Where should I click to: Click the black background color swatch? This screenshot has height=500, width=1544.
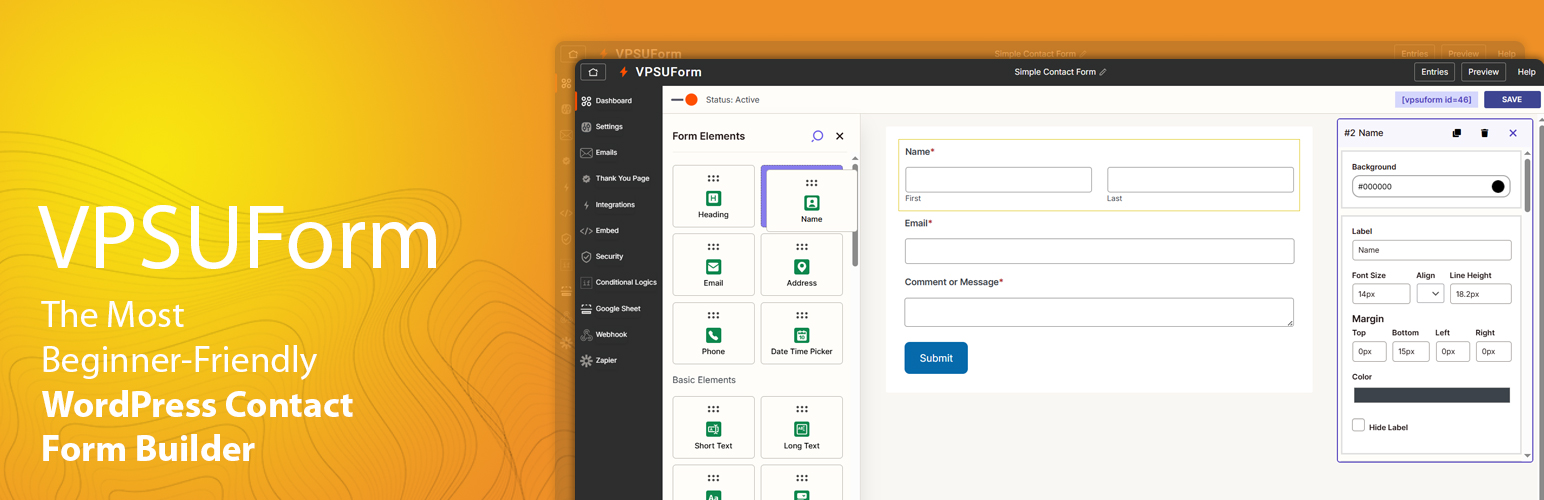point(1498,187)
